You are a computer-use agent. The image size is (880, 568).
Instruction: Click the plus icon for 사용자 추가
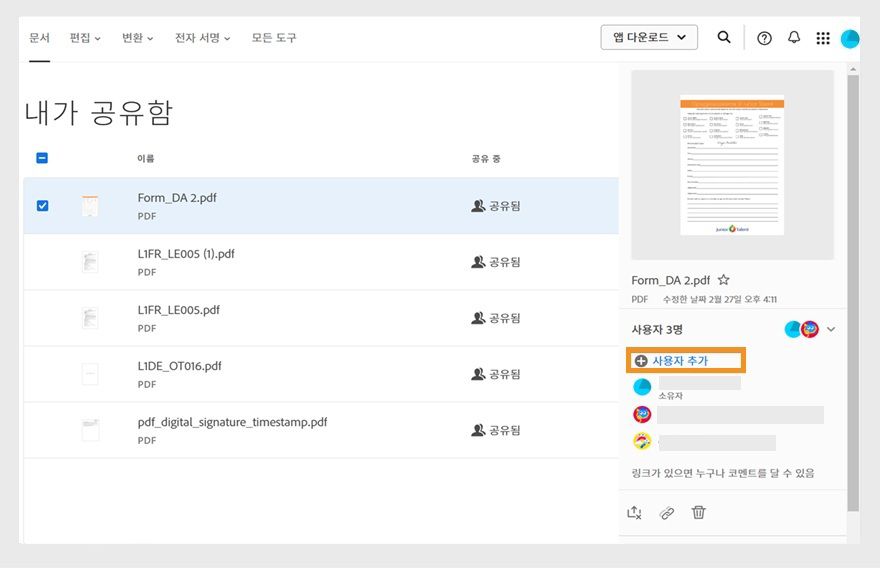[641, 361]
